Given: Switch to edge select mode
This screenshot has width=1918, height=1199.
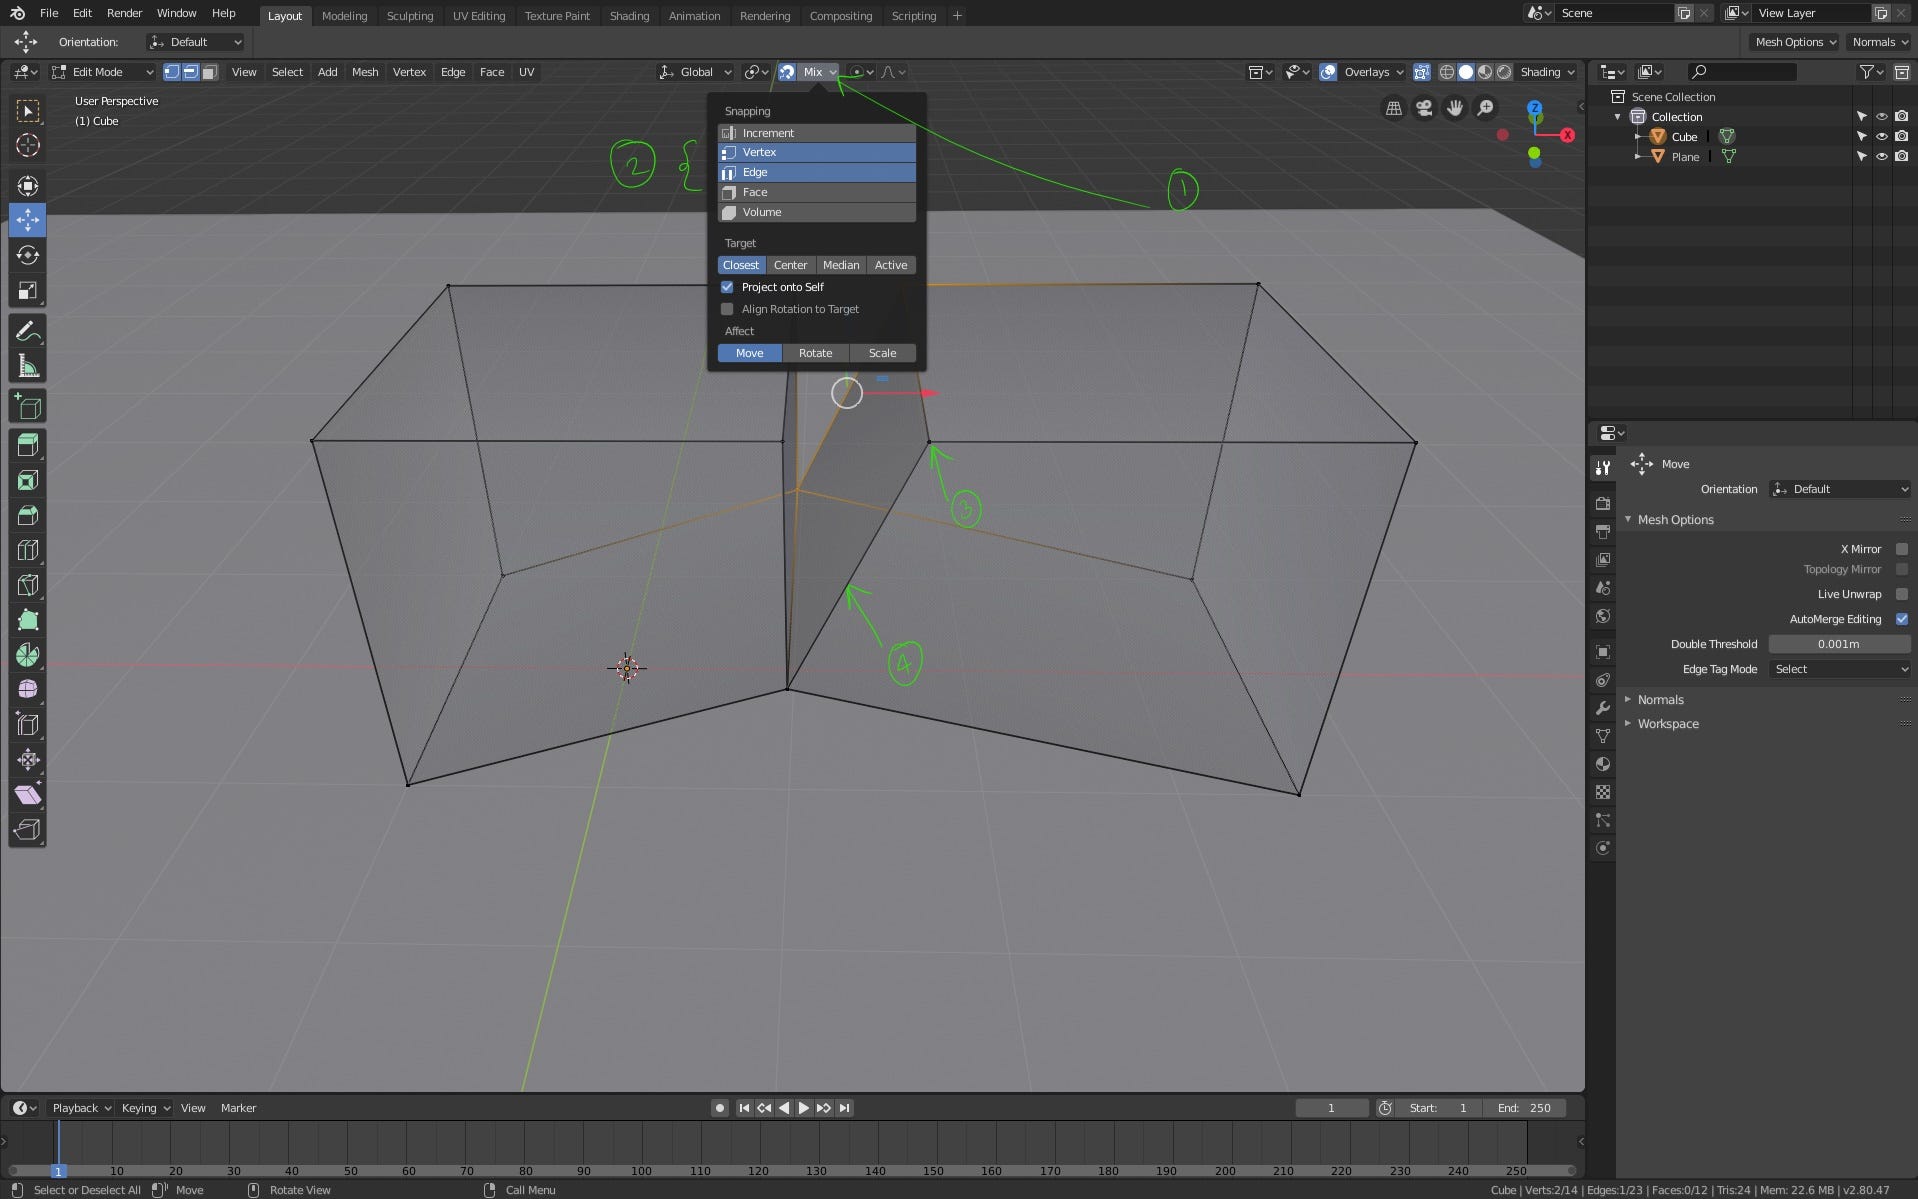Looking at the screenshot, I should (x=190, y=72).
